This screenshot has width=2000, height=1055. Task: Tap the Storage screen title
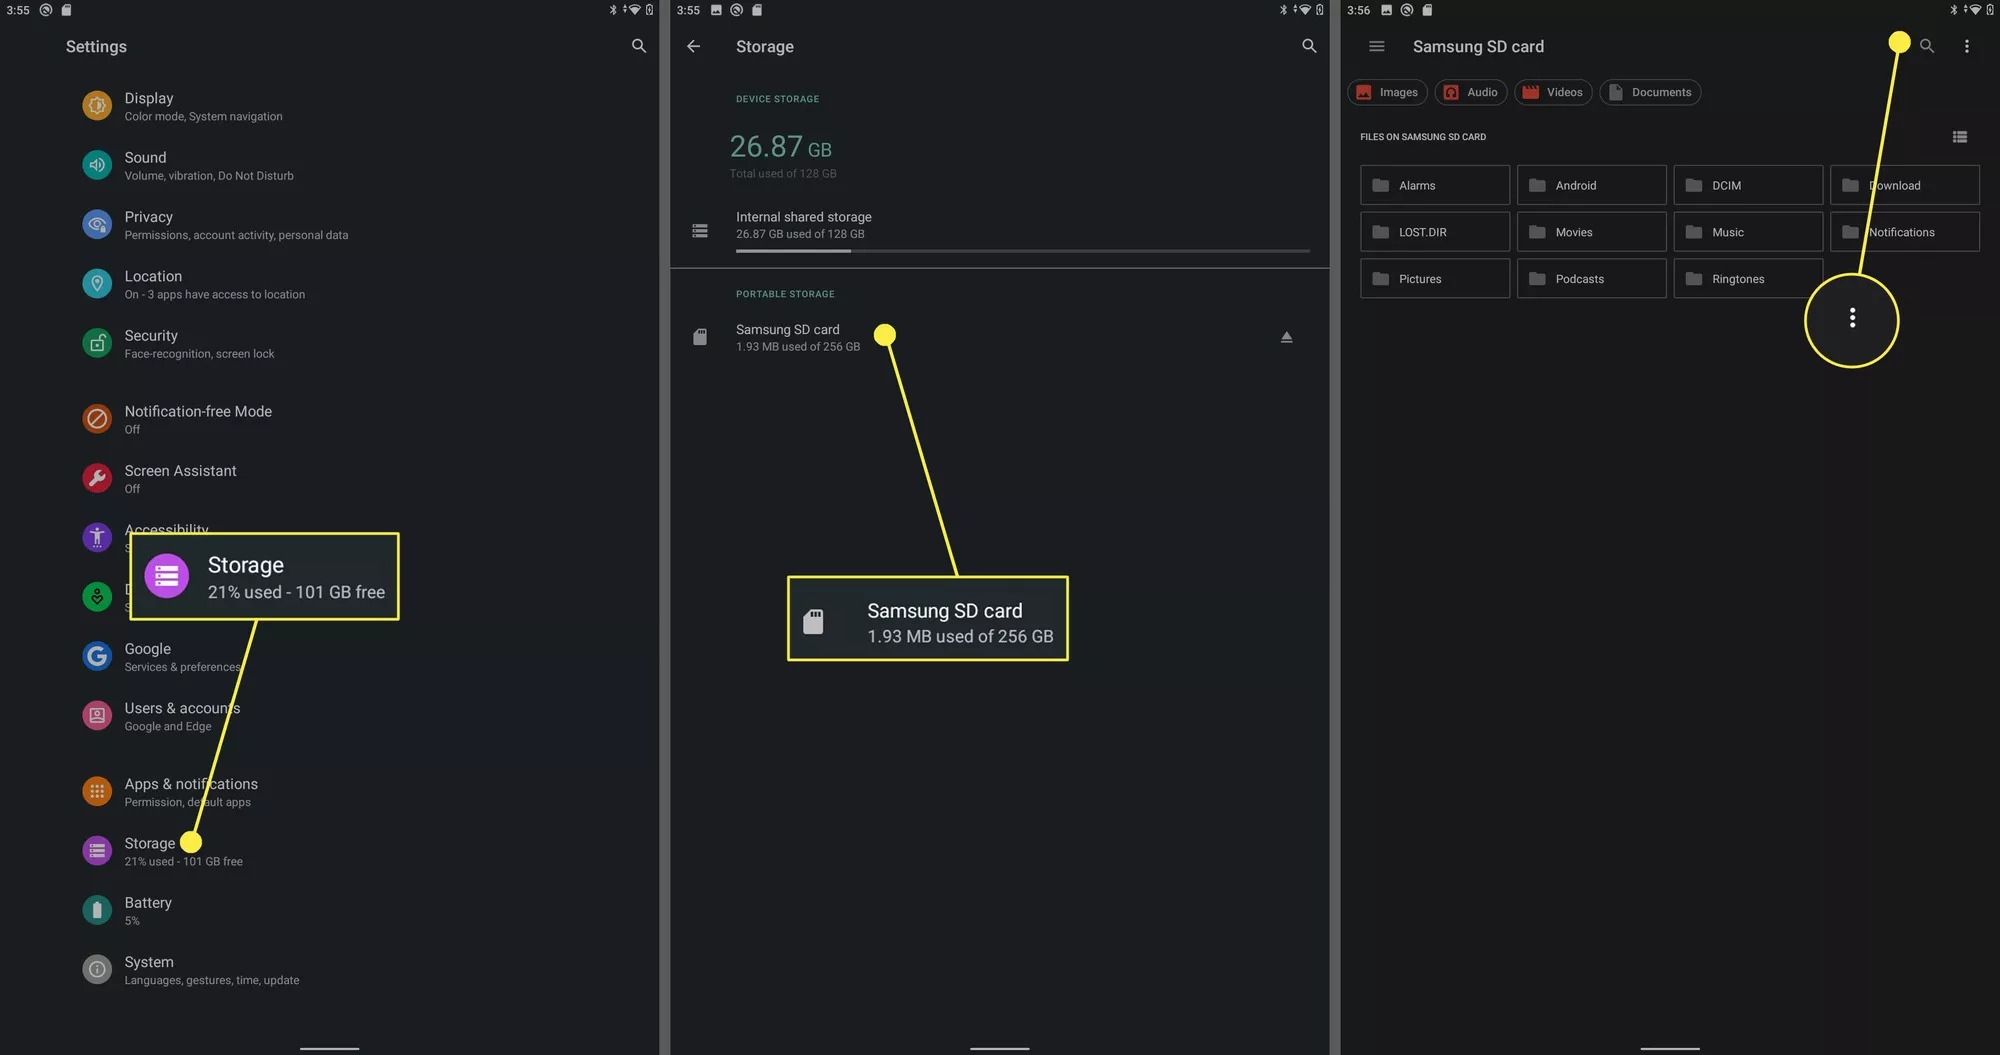(765, 46)
